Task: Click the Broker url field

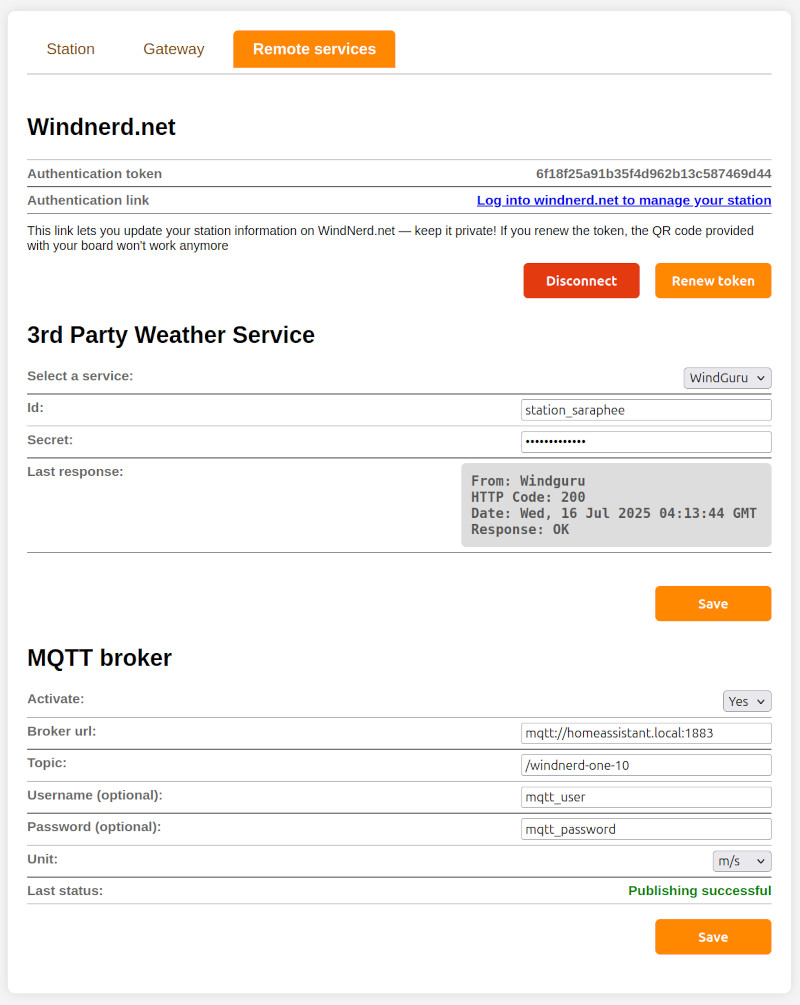Action: tap(646, 733)
